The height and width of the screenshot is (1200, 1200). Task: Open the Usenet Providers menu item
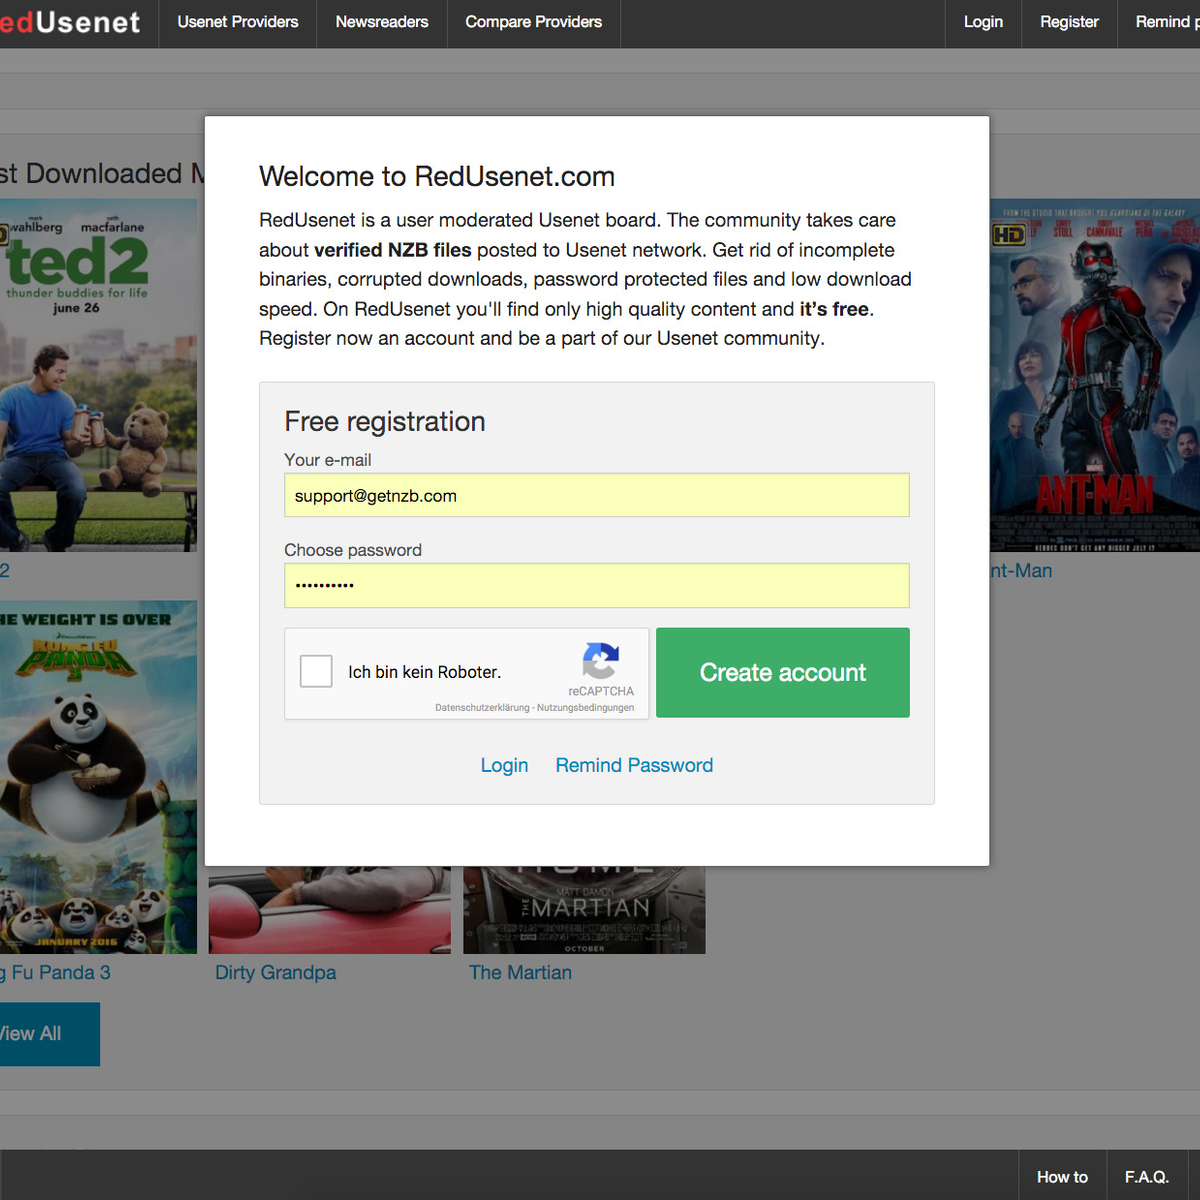click(236, 22)
